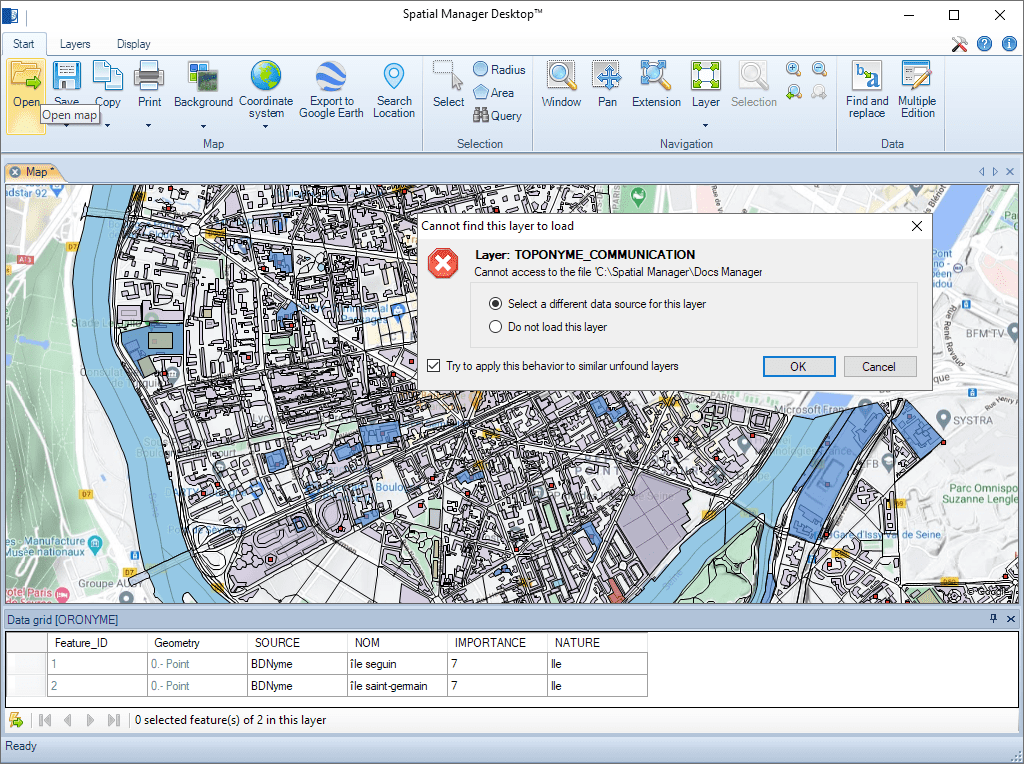Screen dimensions: 1024x764
Task: Expand the Coordinate system dropdown arrow
Action: point(266,126)
